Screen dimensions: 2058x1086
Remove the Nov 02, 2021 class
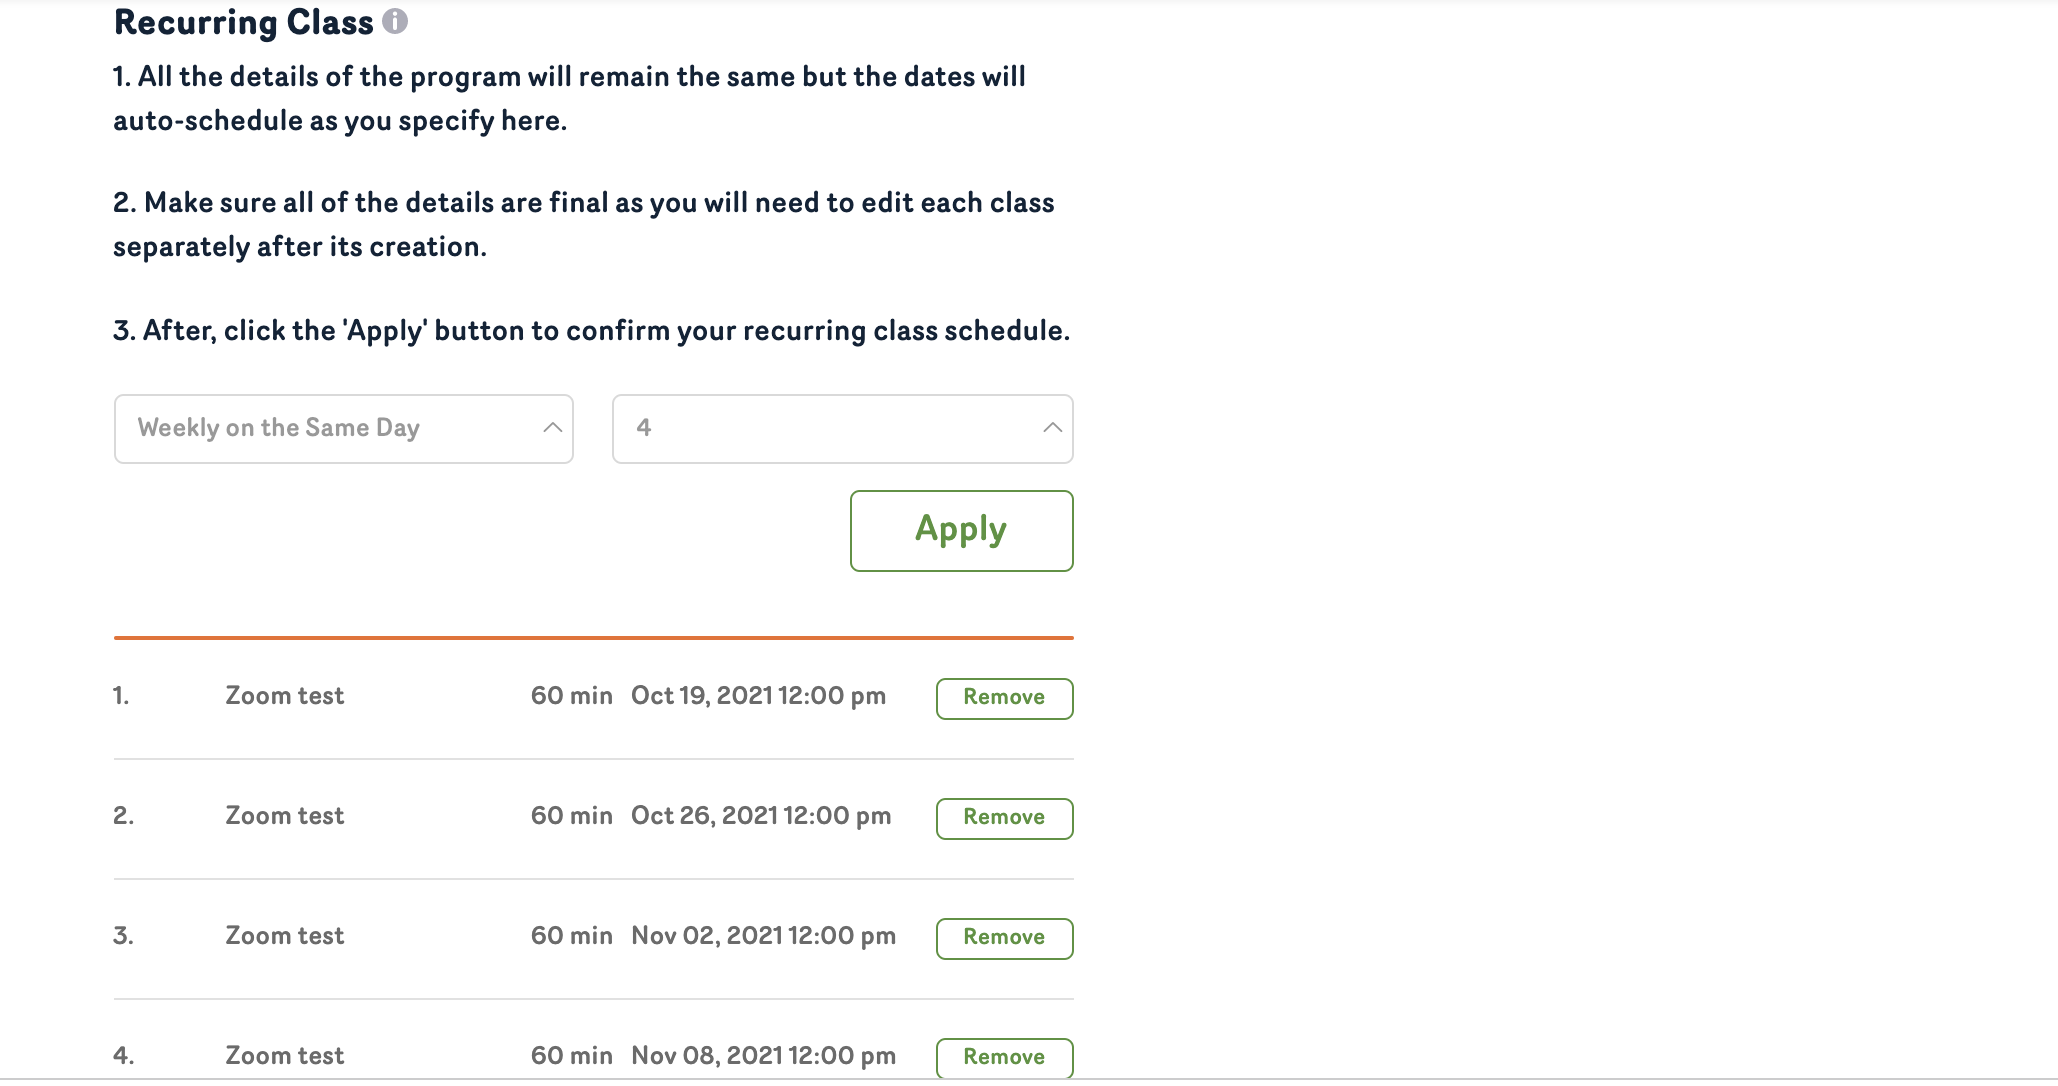click(1004, 938)
